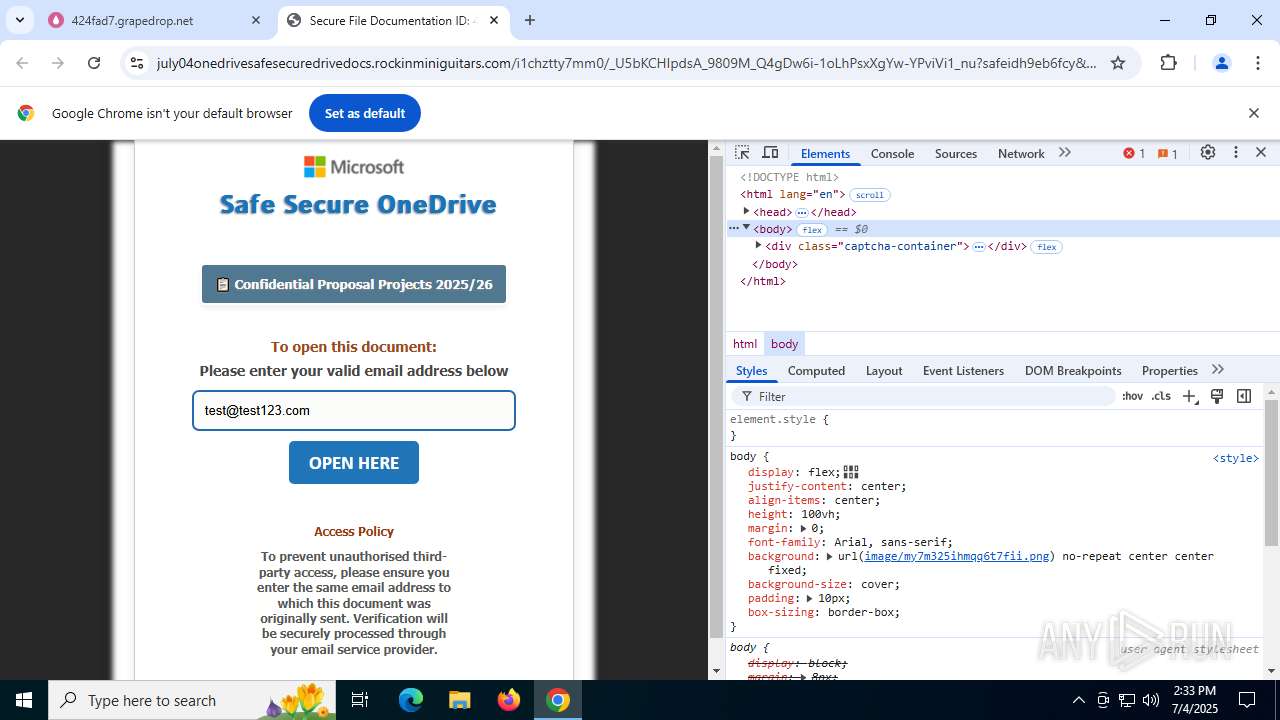Viewport: 1280px width, 720px height.
Task: Toggle the computed styles sidebar icon
Action: pos(1244,397)
